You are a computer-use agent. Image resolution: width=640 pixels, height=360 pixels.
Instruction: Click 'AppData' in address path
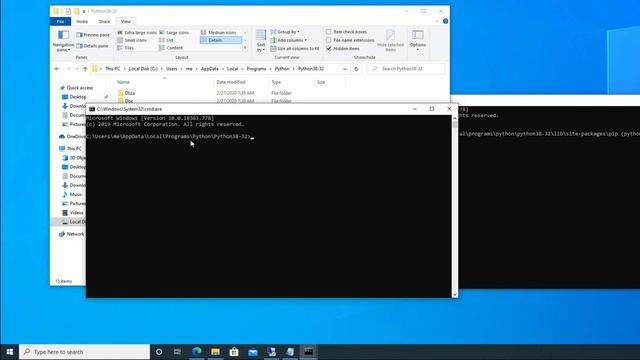tap(210, 69)
